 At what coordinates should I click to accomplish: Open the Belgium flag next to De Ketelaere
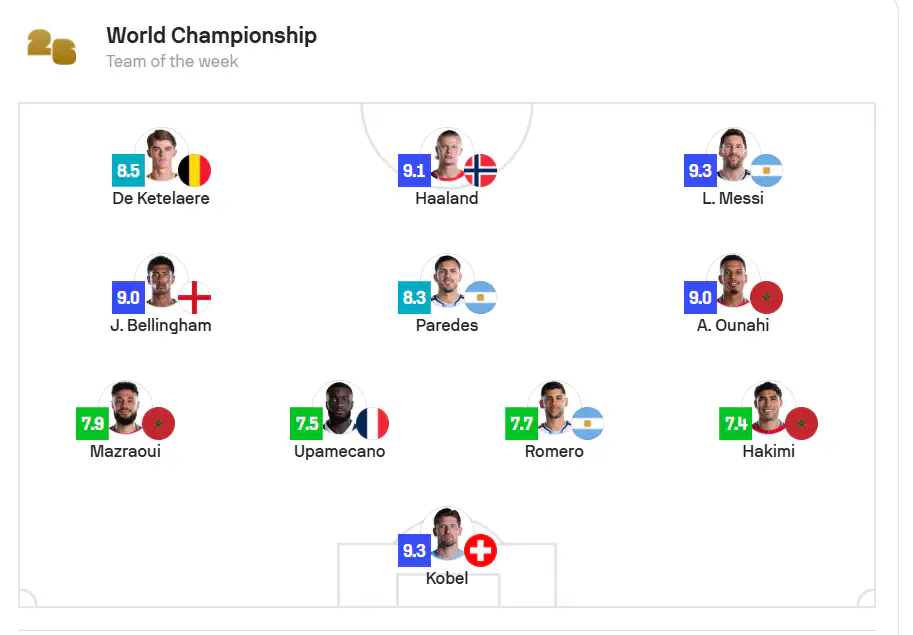[x=194, y=171]
